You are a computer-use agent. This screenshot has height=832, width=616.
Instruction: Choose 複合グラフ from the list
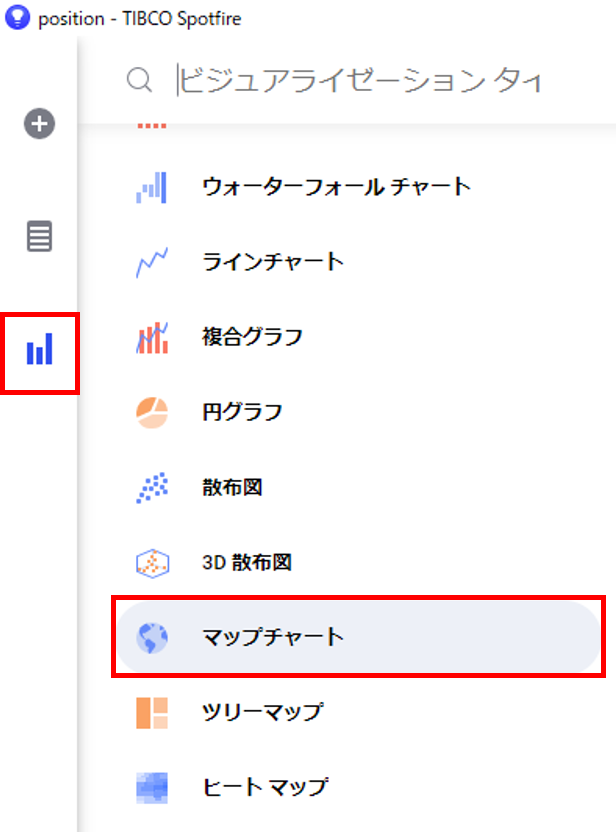click(x=252, y=337)
